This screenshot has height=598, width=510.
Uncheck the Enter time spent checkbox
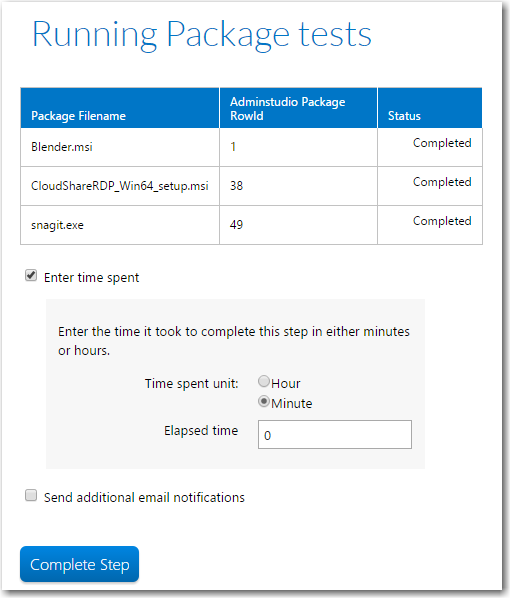pos(31,275)
